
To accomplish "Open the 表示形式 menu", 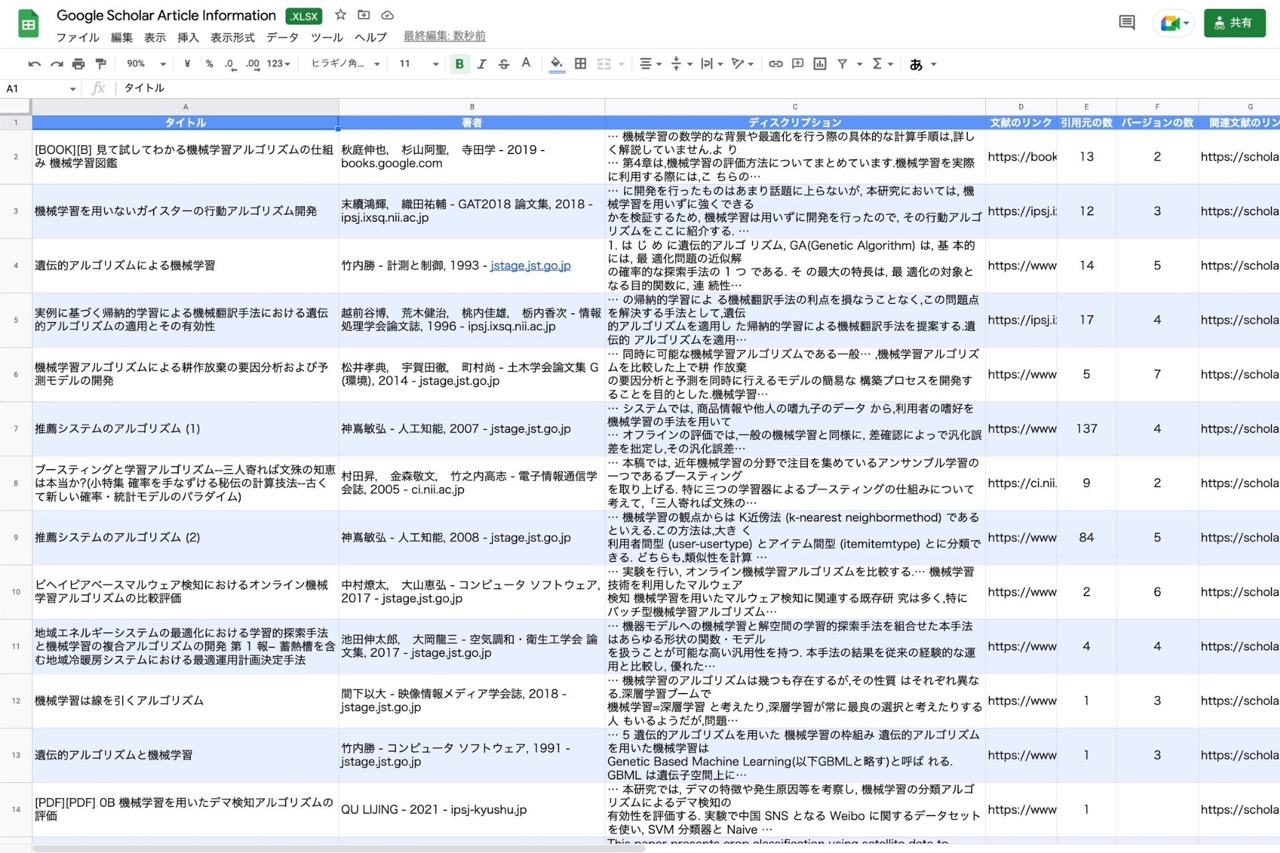I will [x=232, y=37].
